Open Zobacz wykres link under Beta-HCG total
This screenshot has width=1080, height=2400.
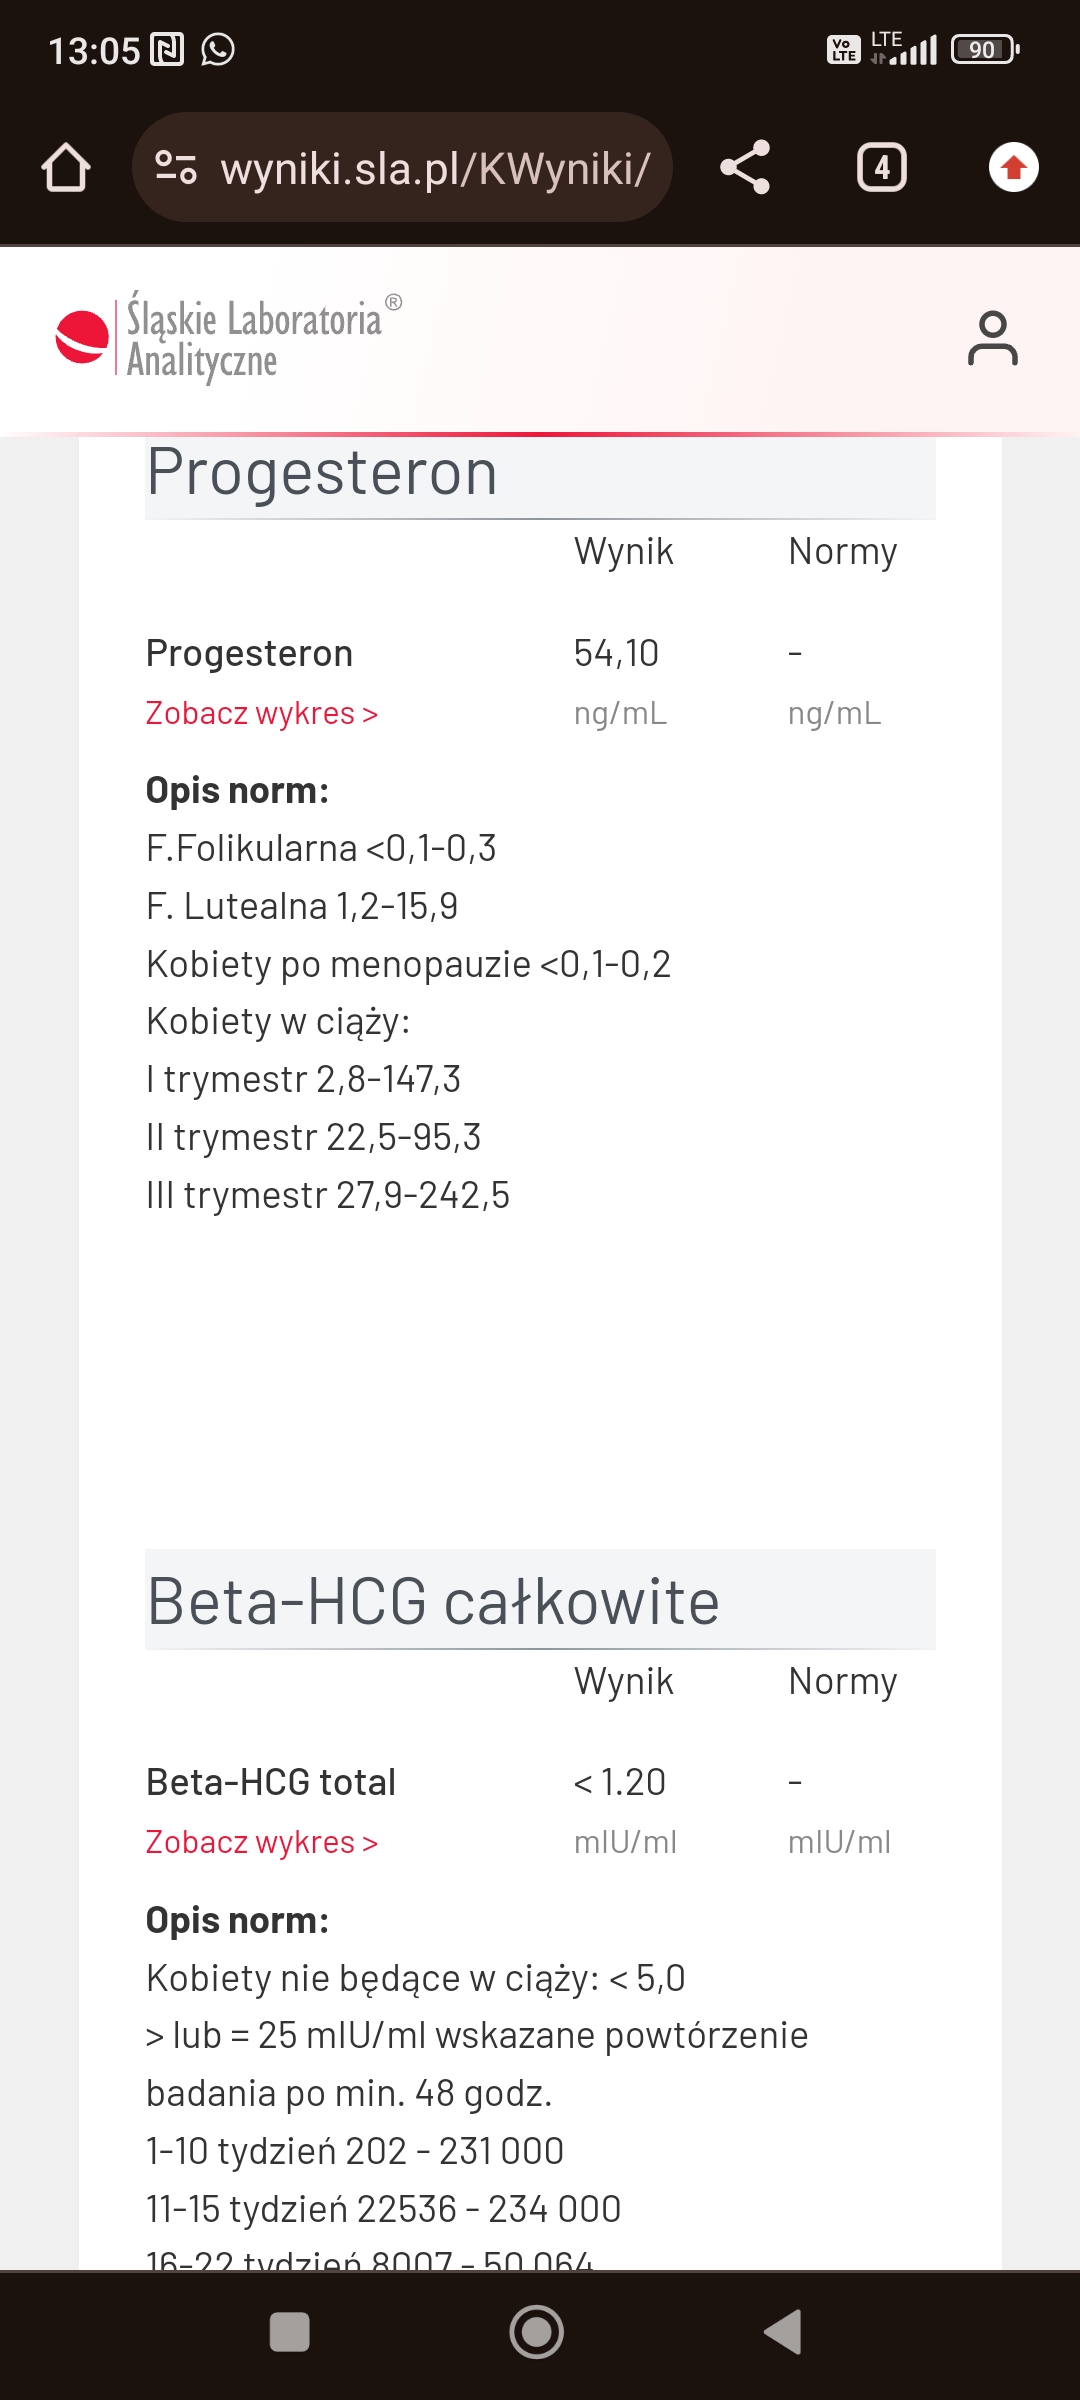pyautogui.click(x=262, y=1842)
